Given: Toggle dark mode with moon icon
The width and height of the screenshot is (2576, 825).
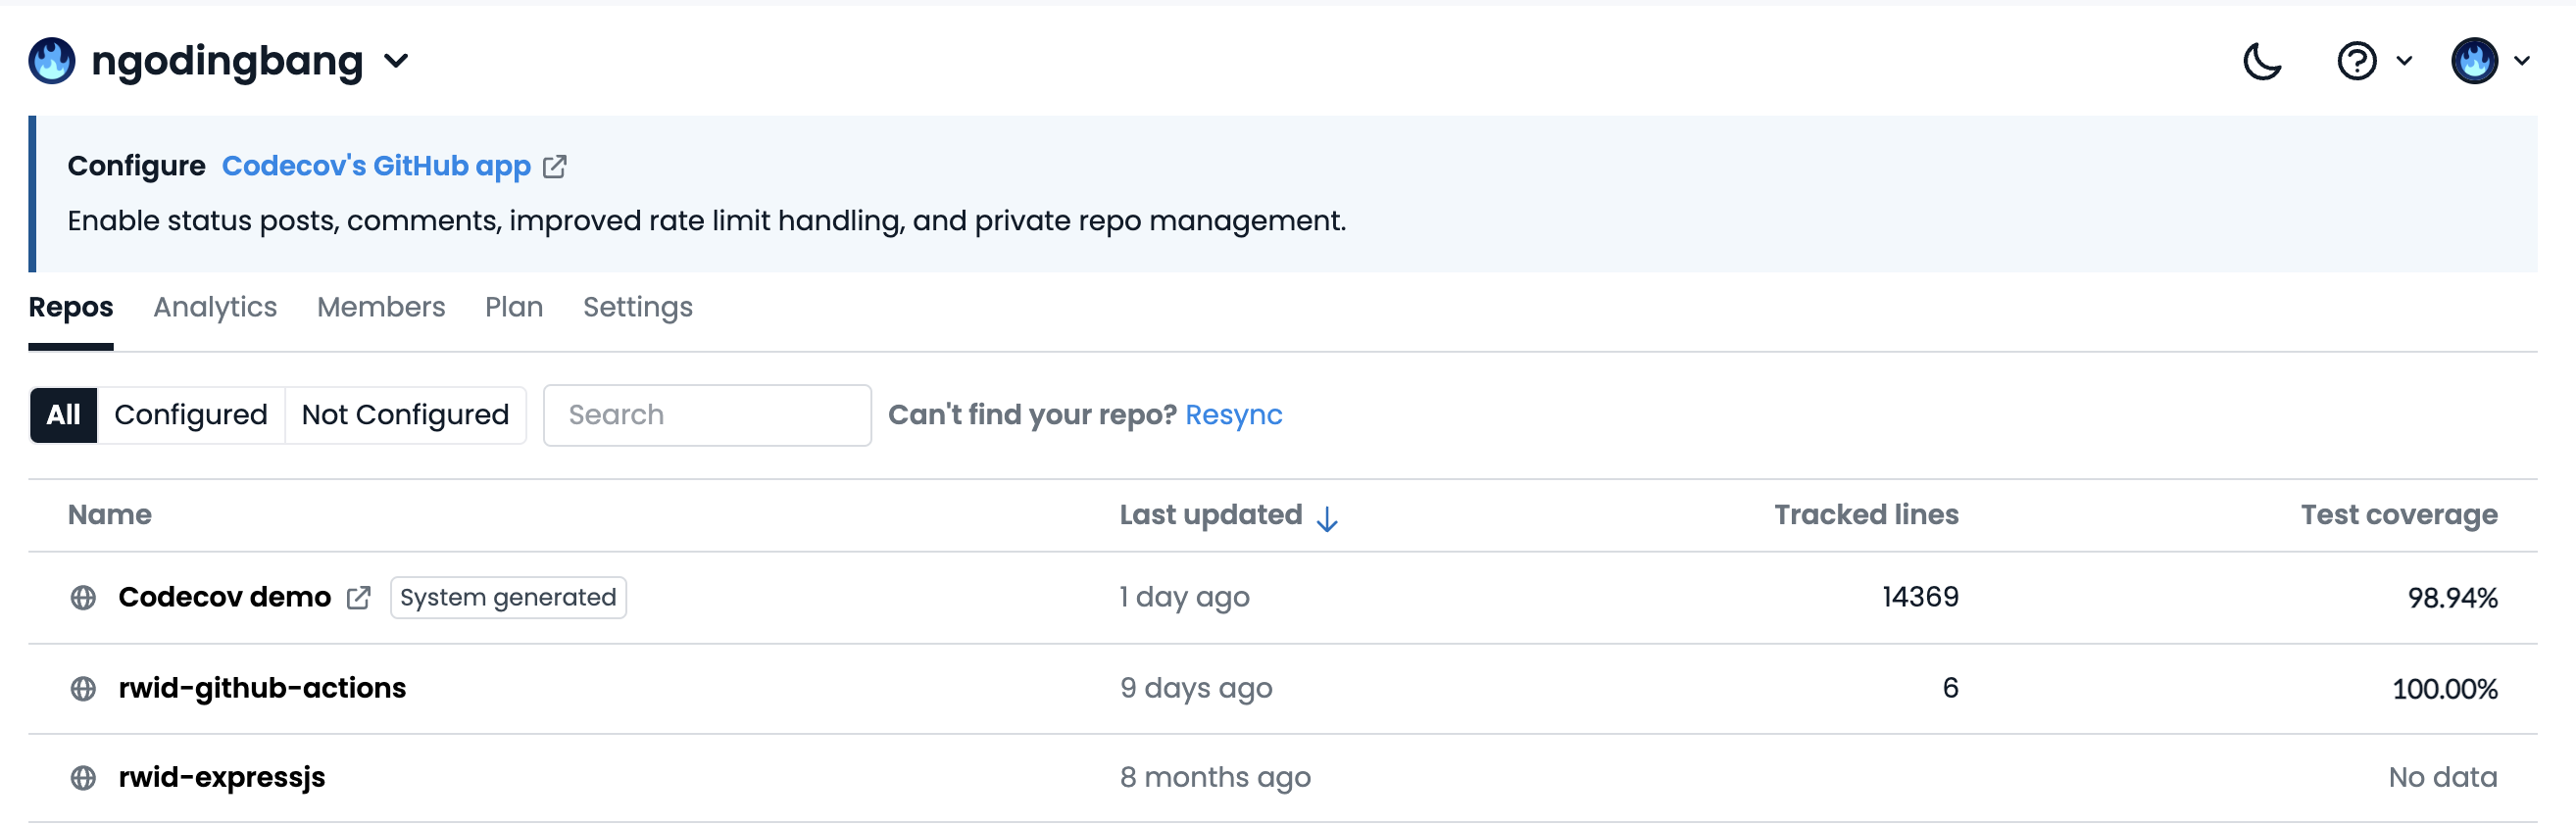Looking at the screenshot, I should pyautogui.click(x=2262, y=61).
